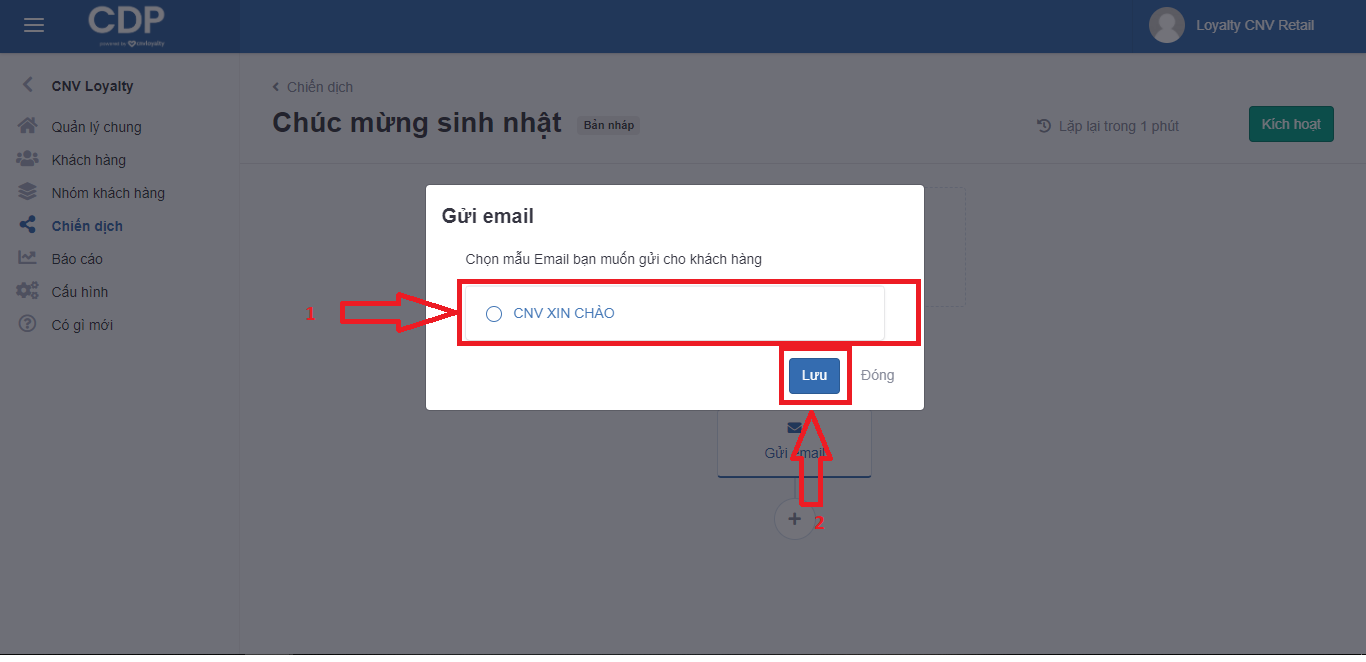Click the green Kích hoạt button

[x=1291, y=124]
